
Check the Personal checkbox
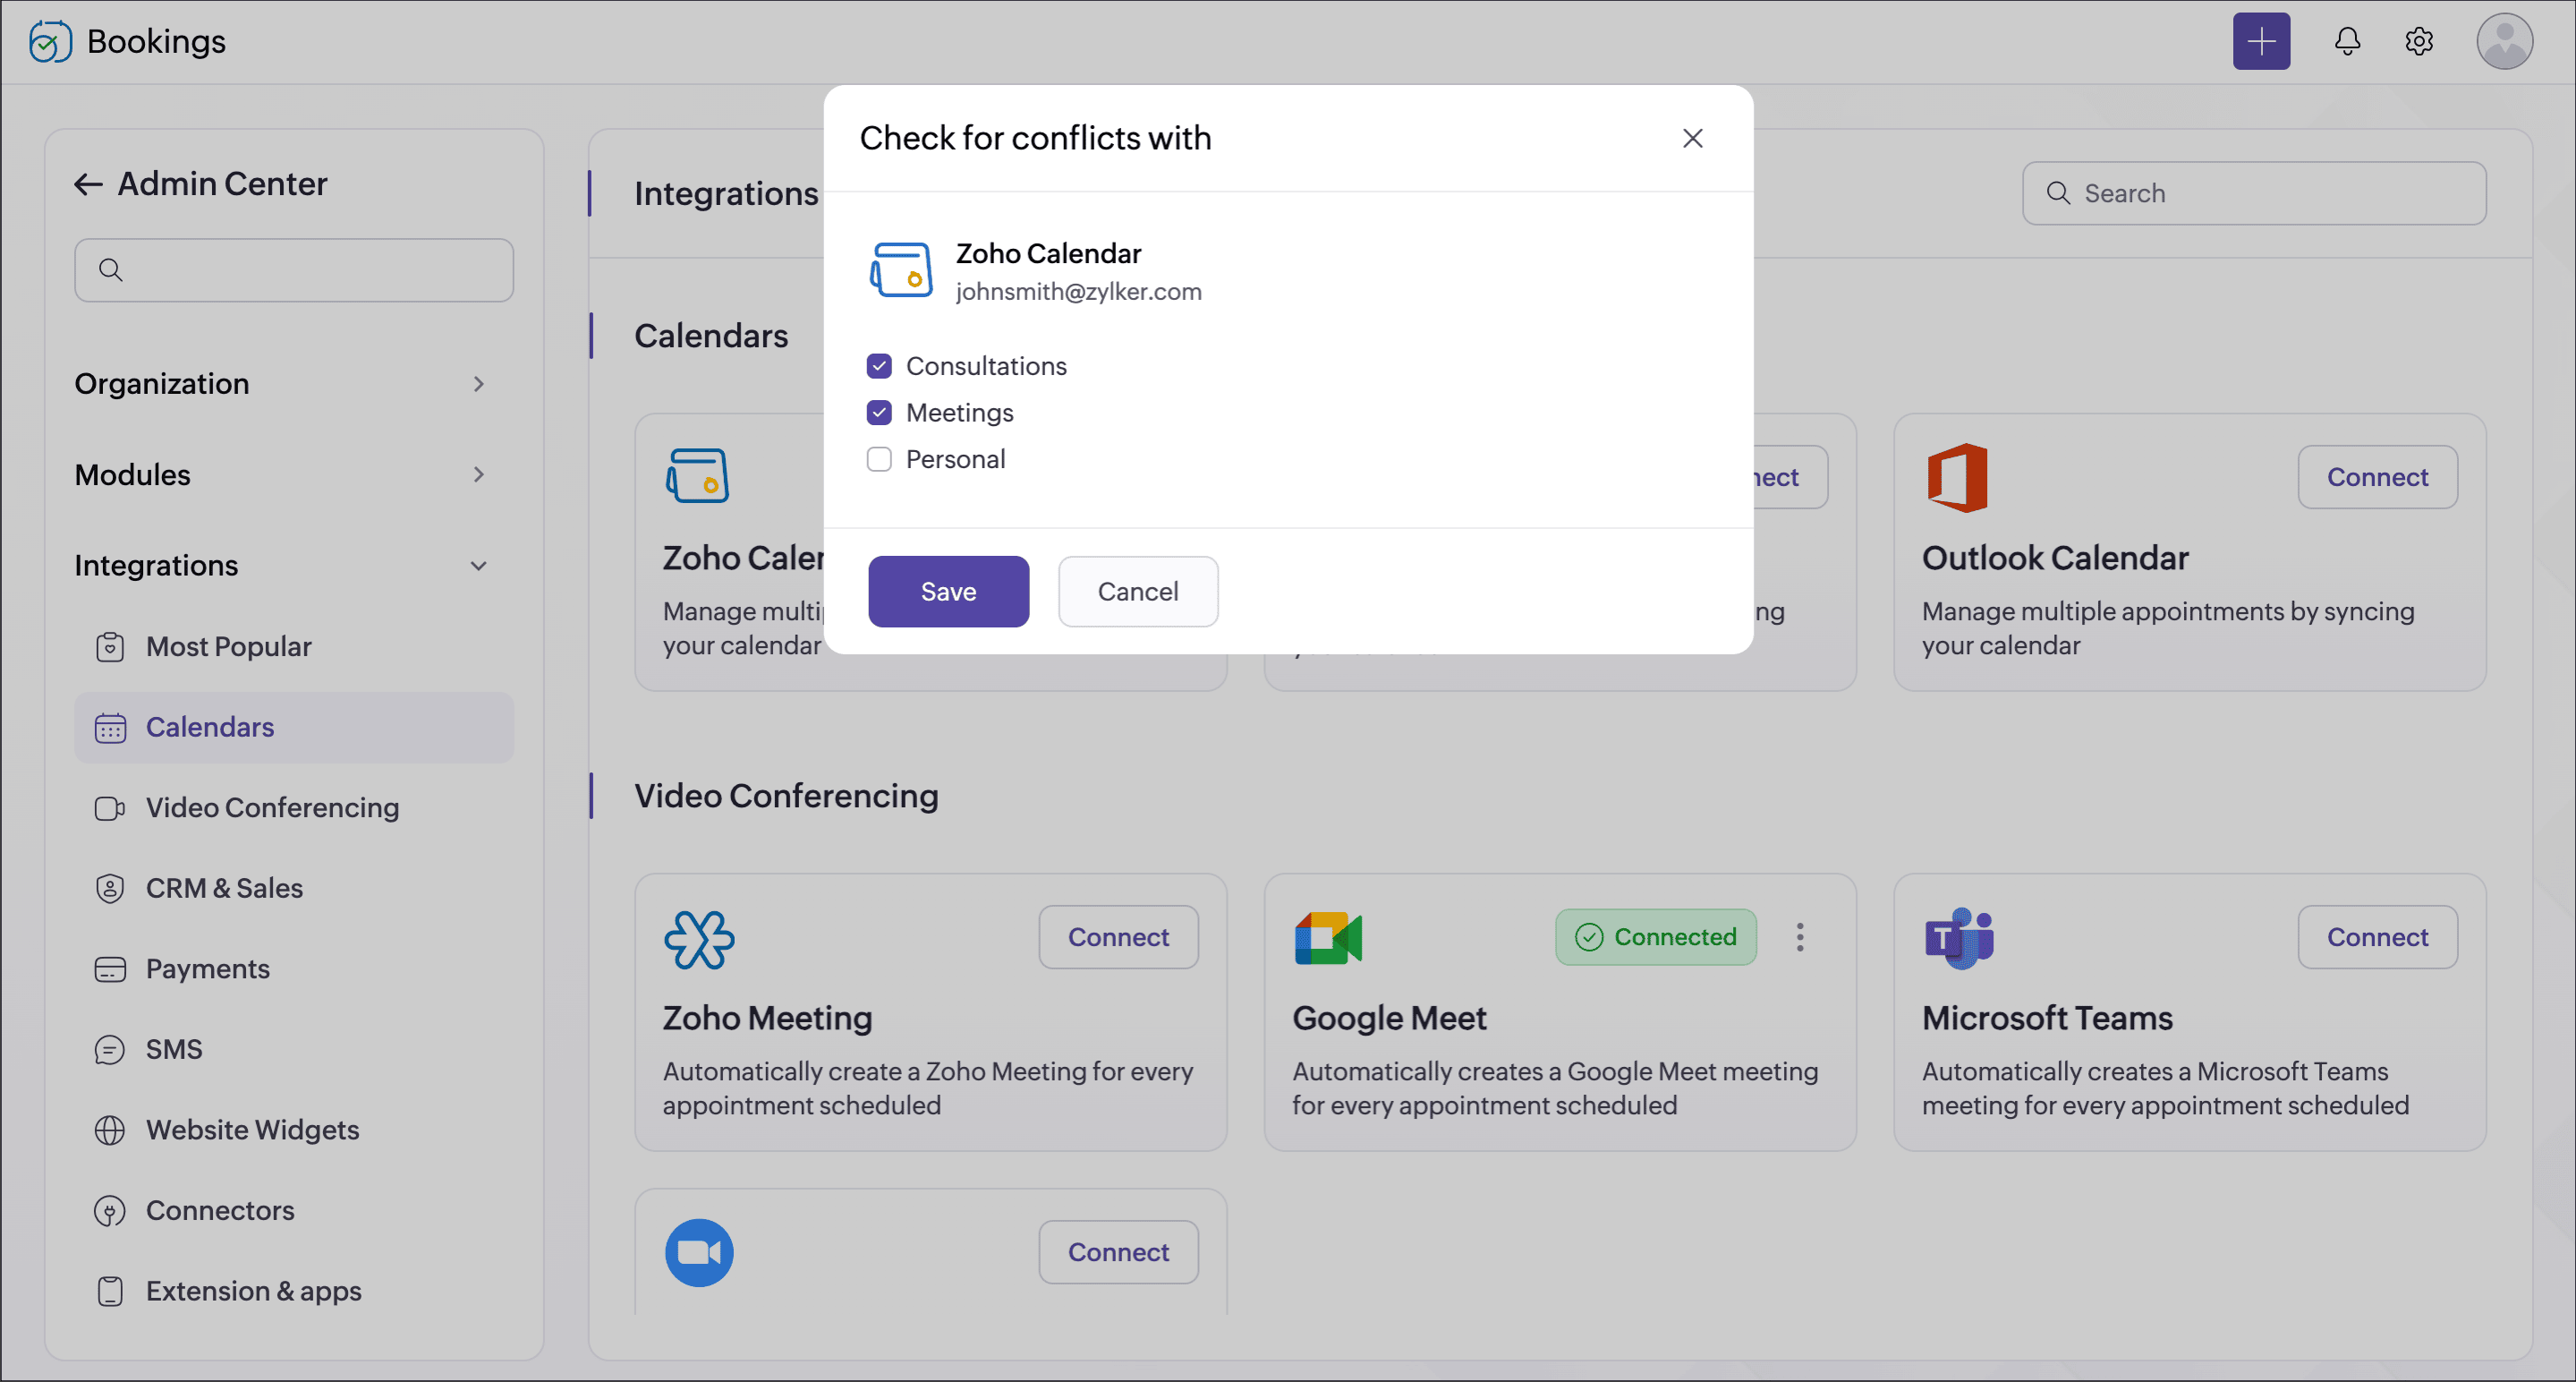coord(879,459)
